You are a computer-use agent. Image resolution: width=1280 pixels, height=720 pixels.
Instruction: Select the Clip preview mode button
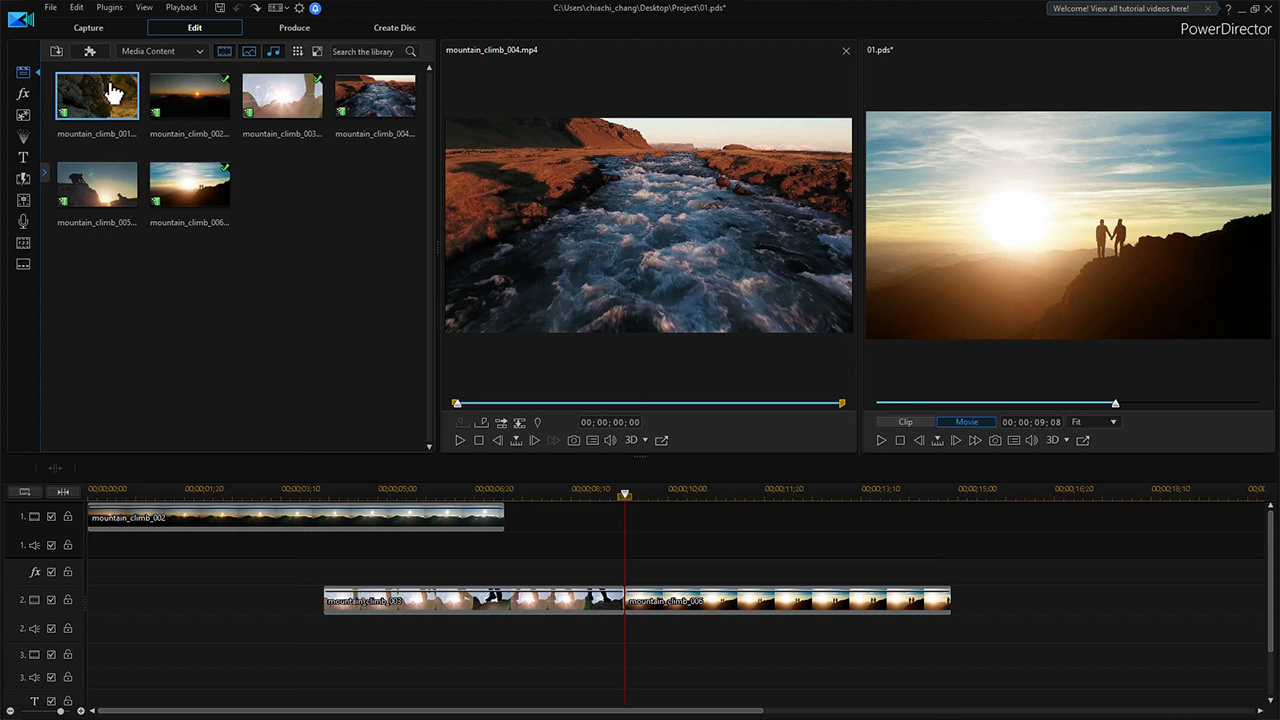click(x=905, y=422)
